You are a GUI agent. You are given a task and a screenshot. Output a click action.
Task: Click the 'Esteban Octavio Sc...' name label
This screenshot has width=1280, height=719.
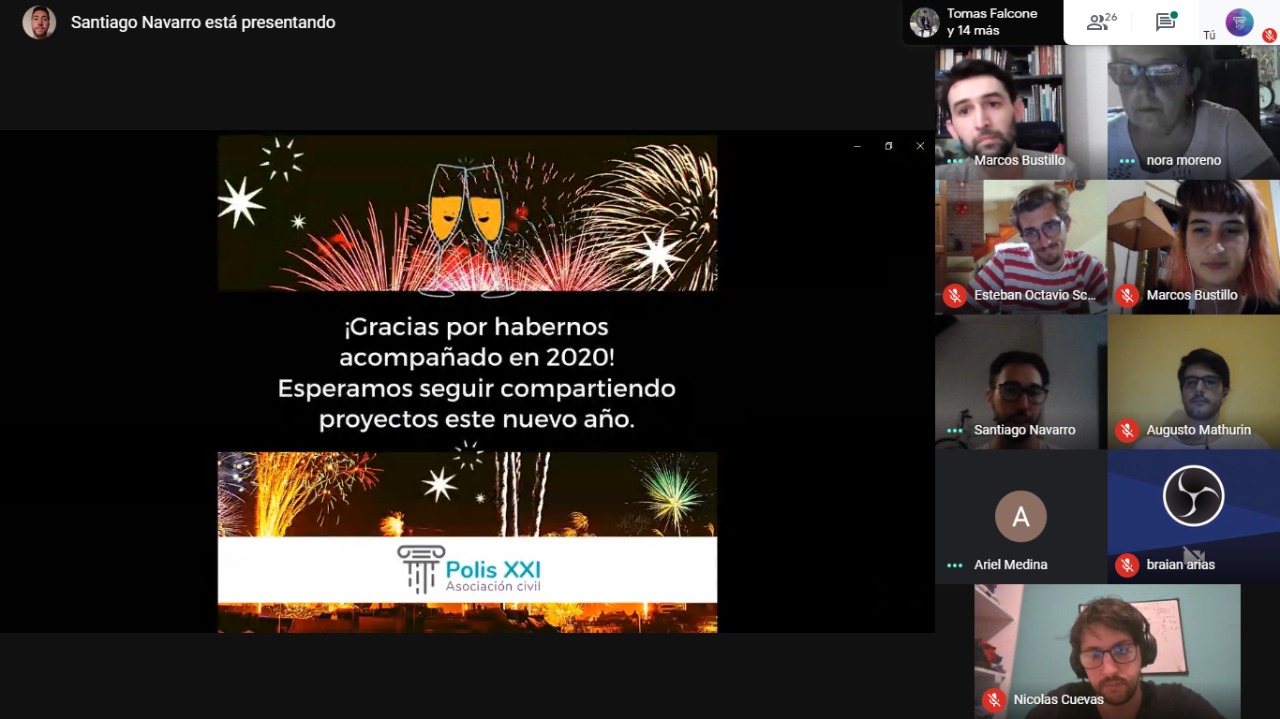[x=1035, y=295]
